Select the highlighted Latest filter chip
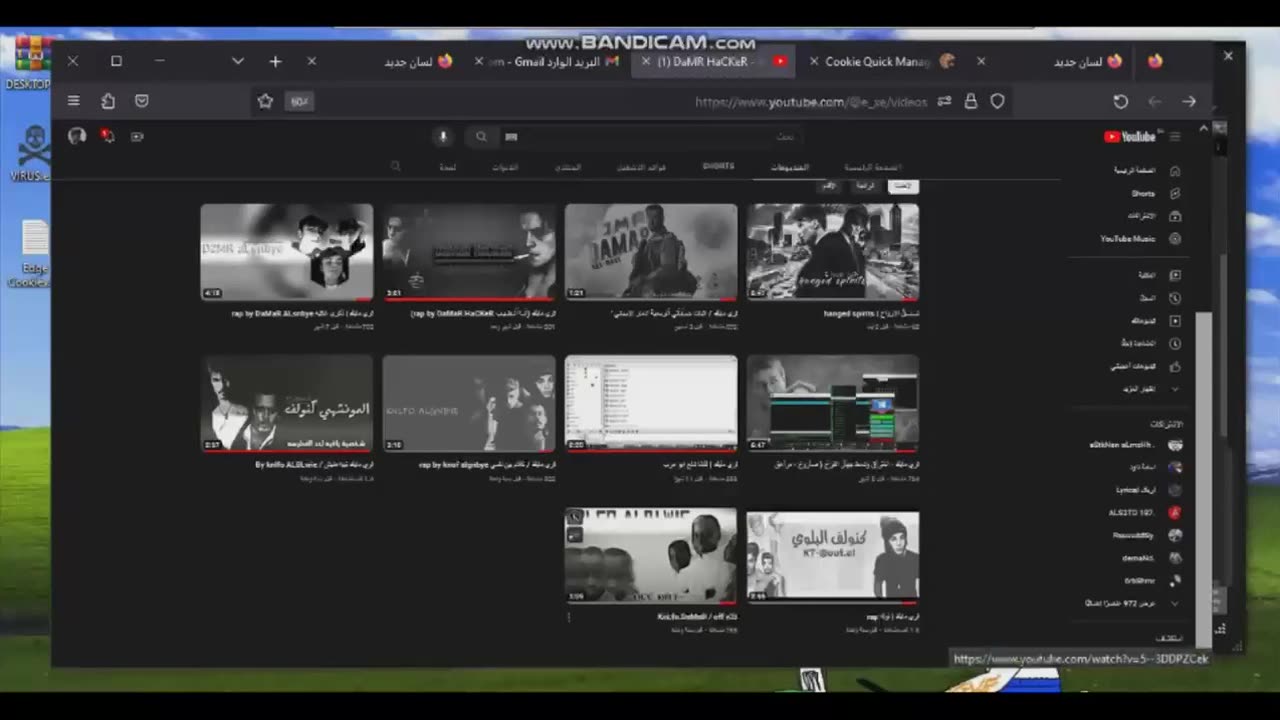The image size is (1280, 720). coord(903,186)
